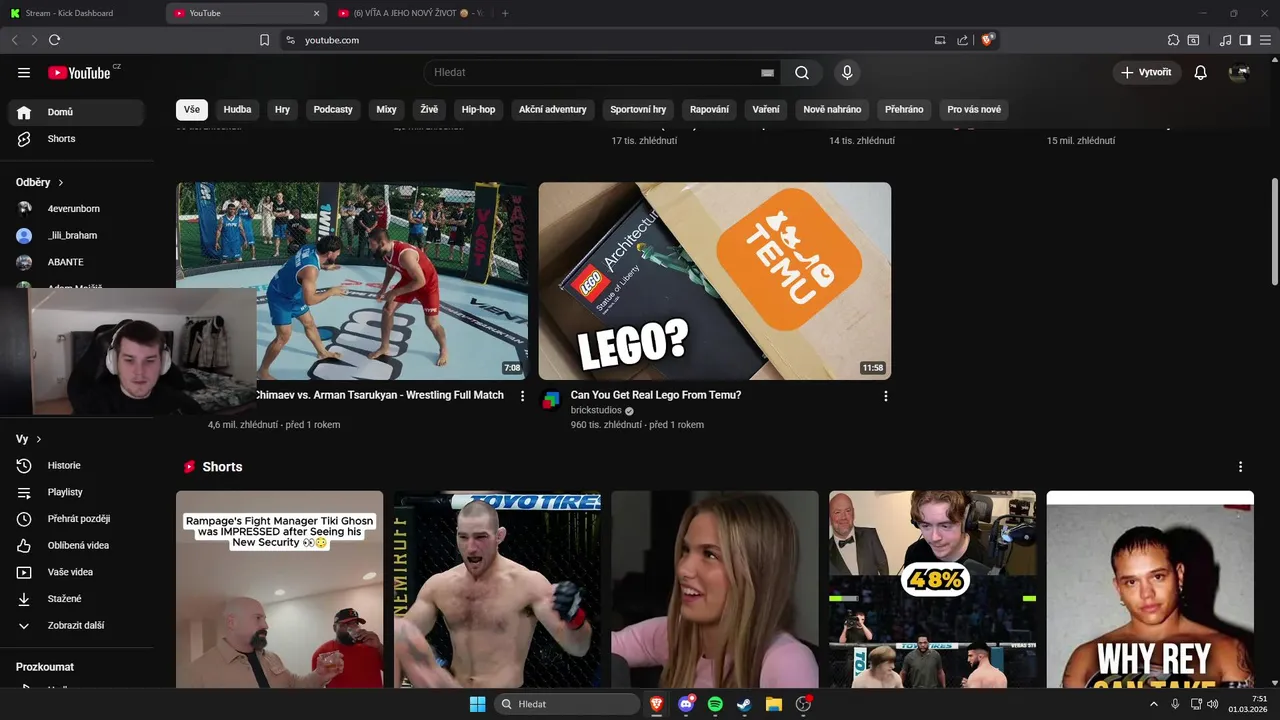Screen dimensions: 1280x720
Task: Open the 4everunborn subscription channel
Action: (x=77, y=209)
